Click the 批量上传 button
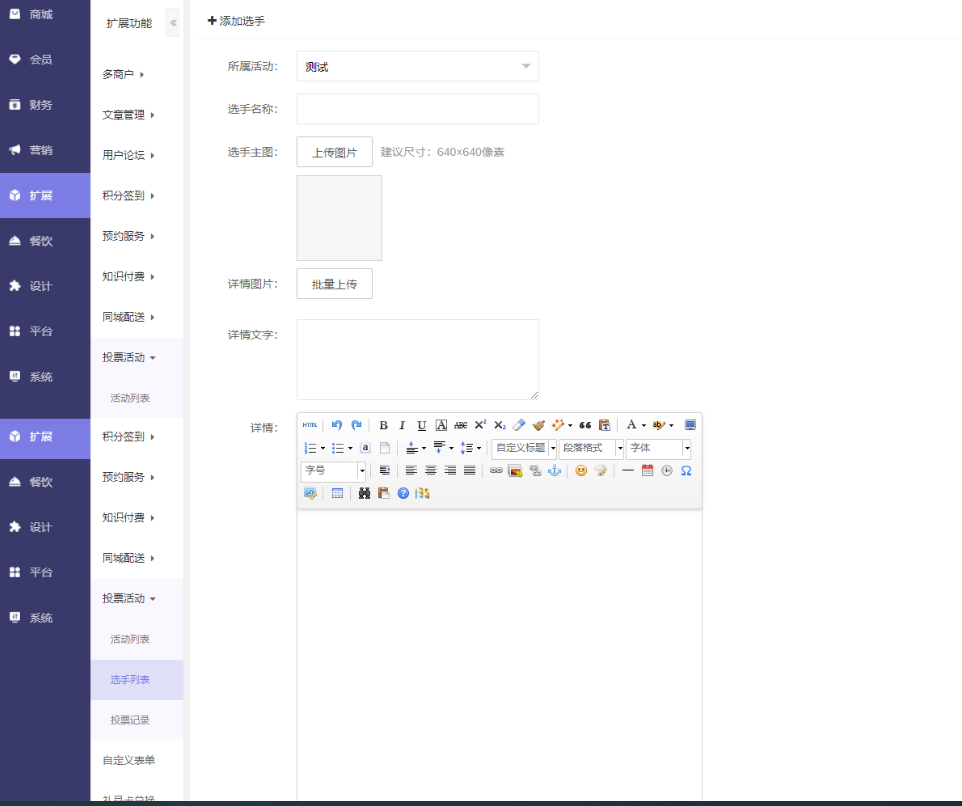 (x=334, y=284)
